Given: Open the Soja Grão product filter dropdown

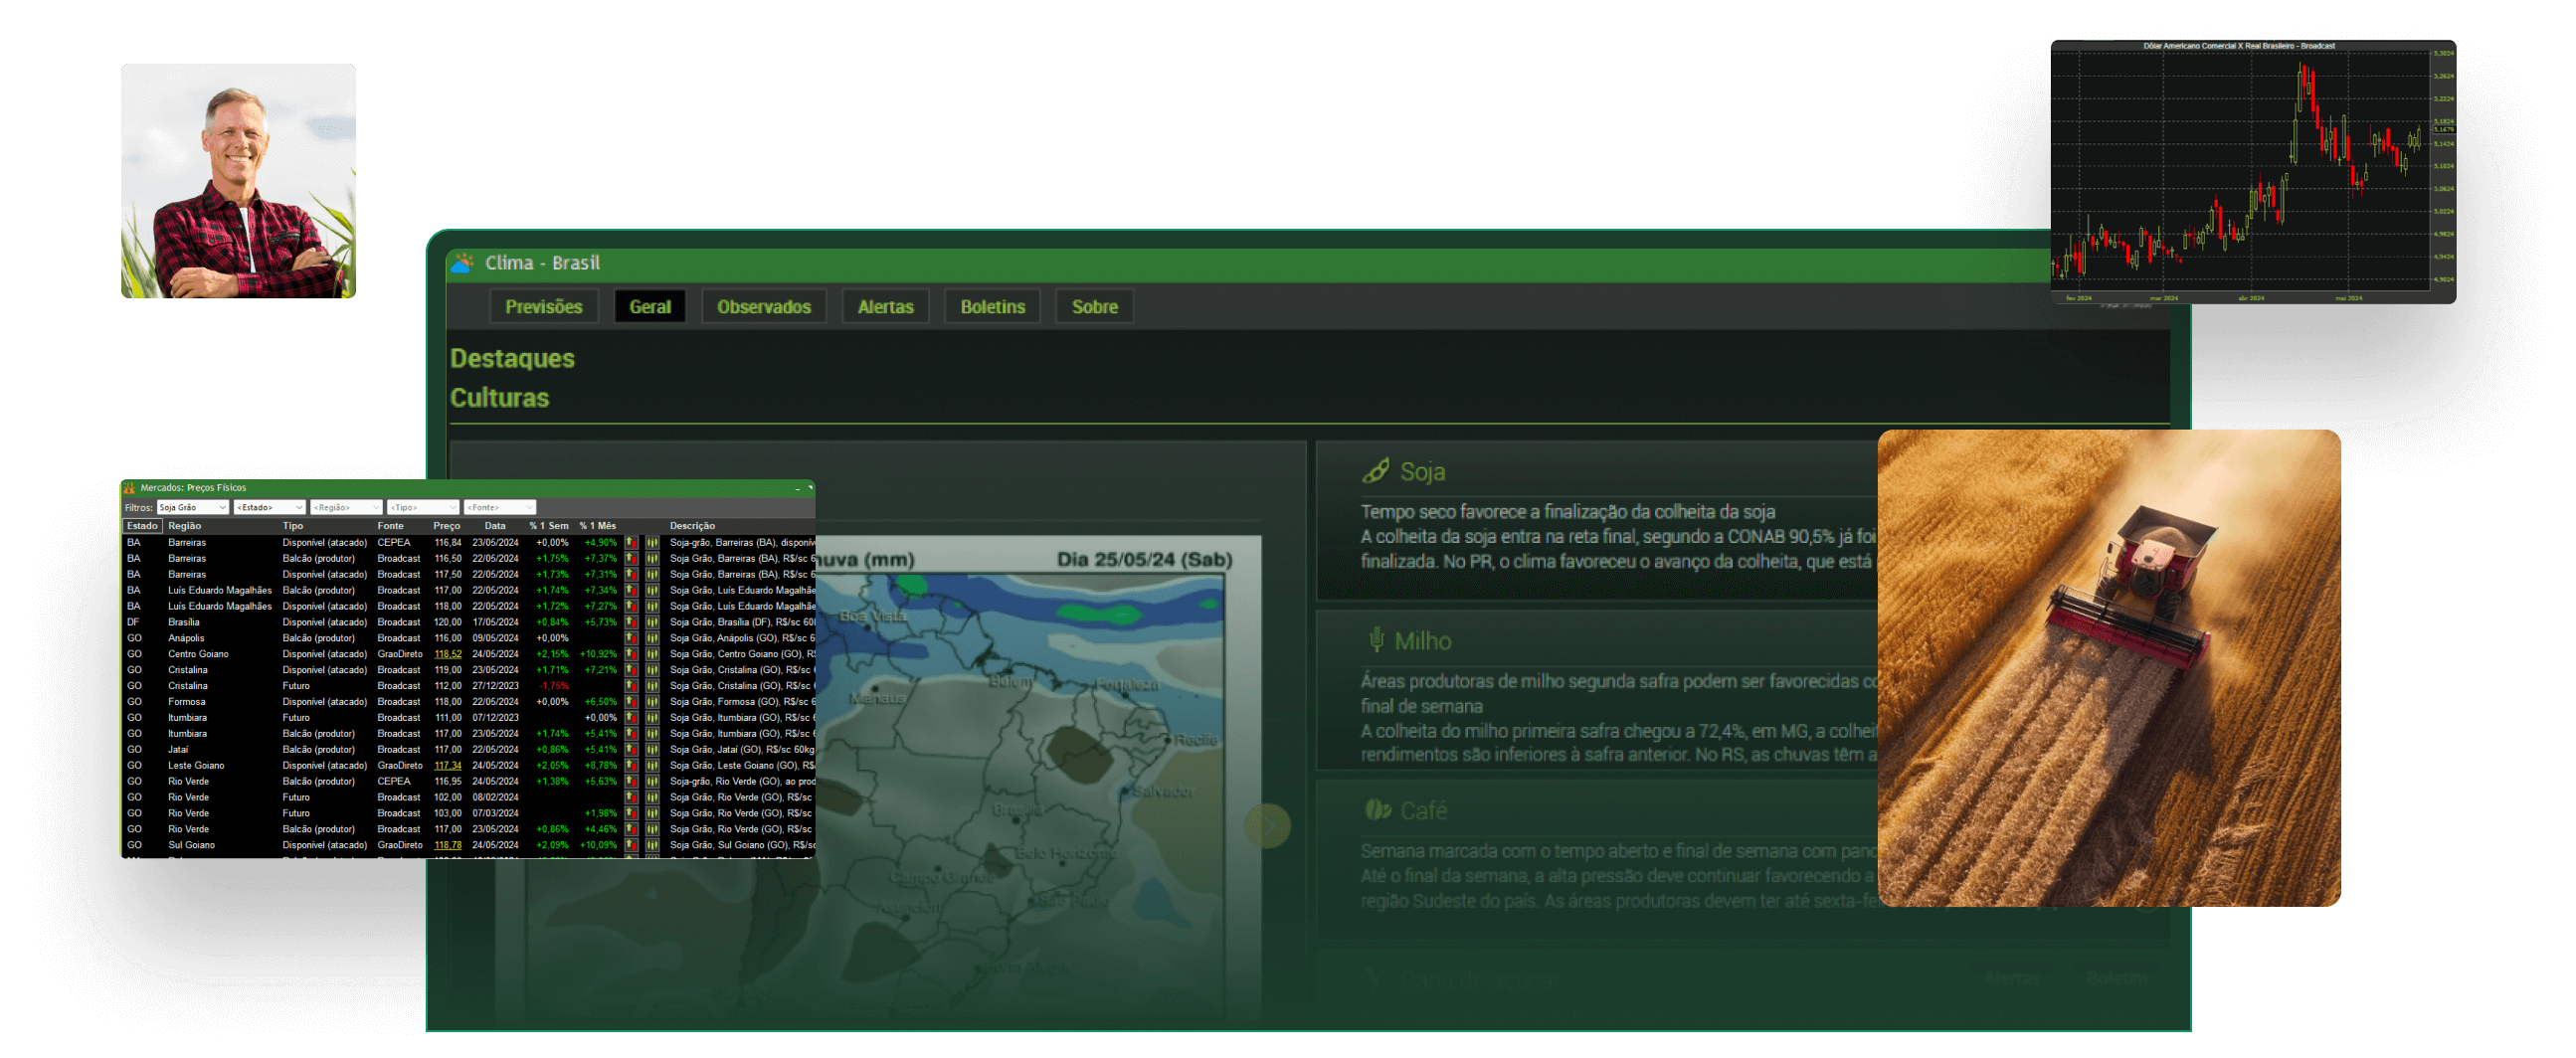Looking at the screenshot, I should 193,508.
